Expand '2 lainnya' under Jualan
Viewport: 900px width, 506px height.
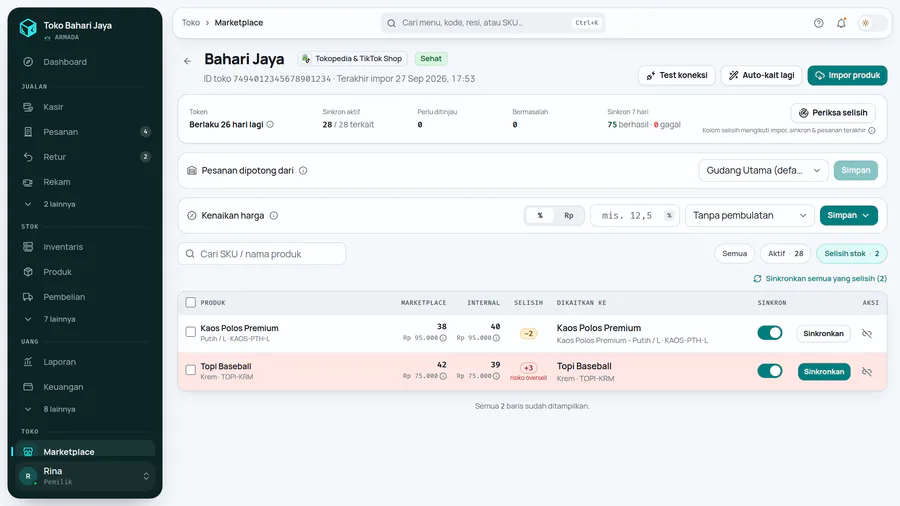pyautogui.click(x=84, y=204)
